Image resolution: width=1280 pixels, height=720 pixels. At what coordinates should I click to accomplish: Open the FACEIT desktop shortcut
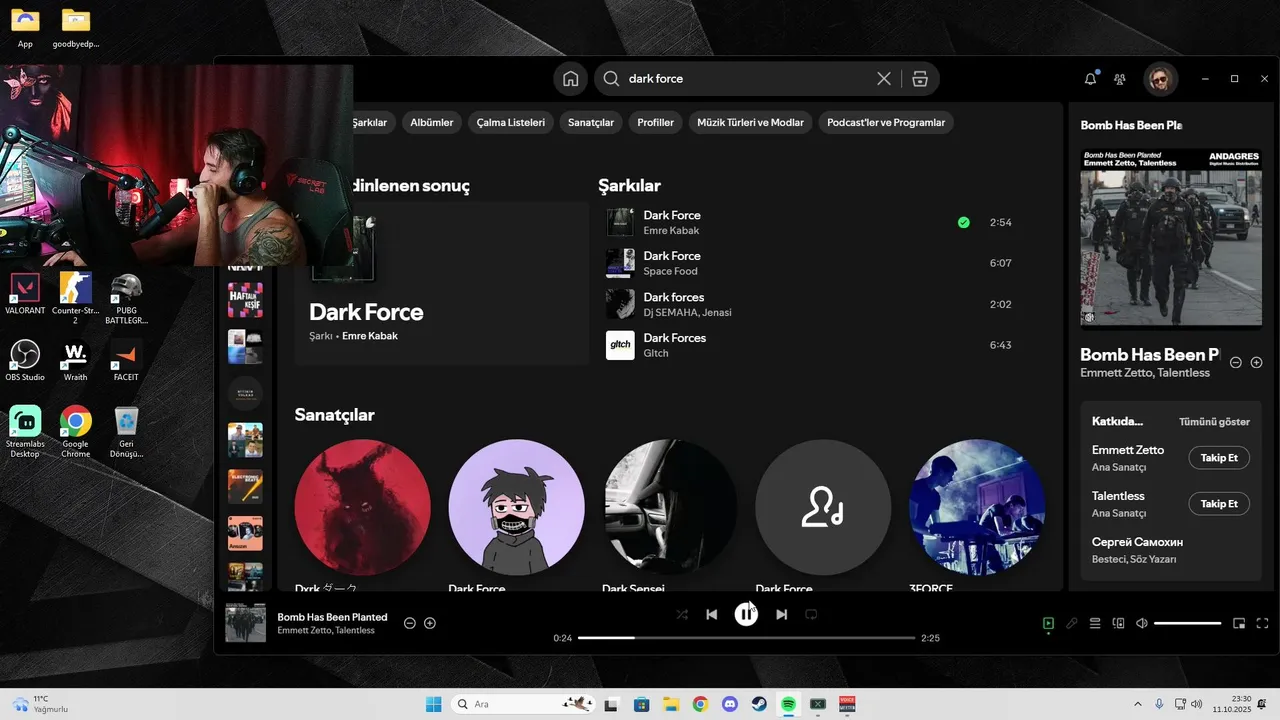(126, 361)
